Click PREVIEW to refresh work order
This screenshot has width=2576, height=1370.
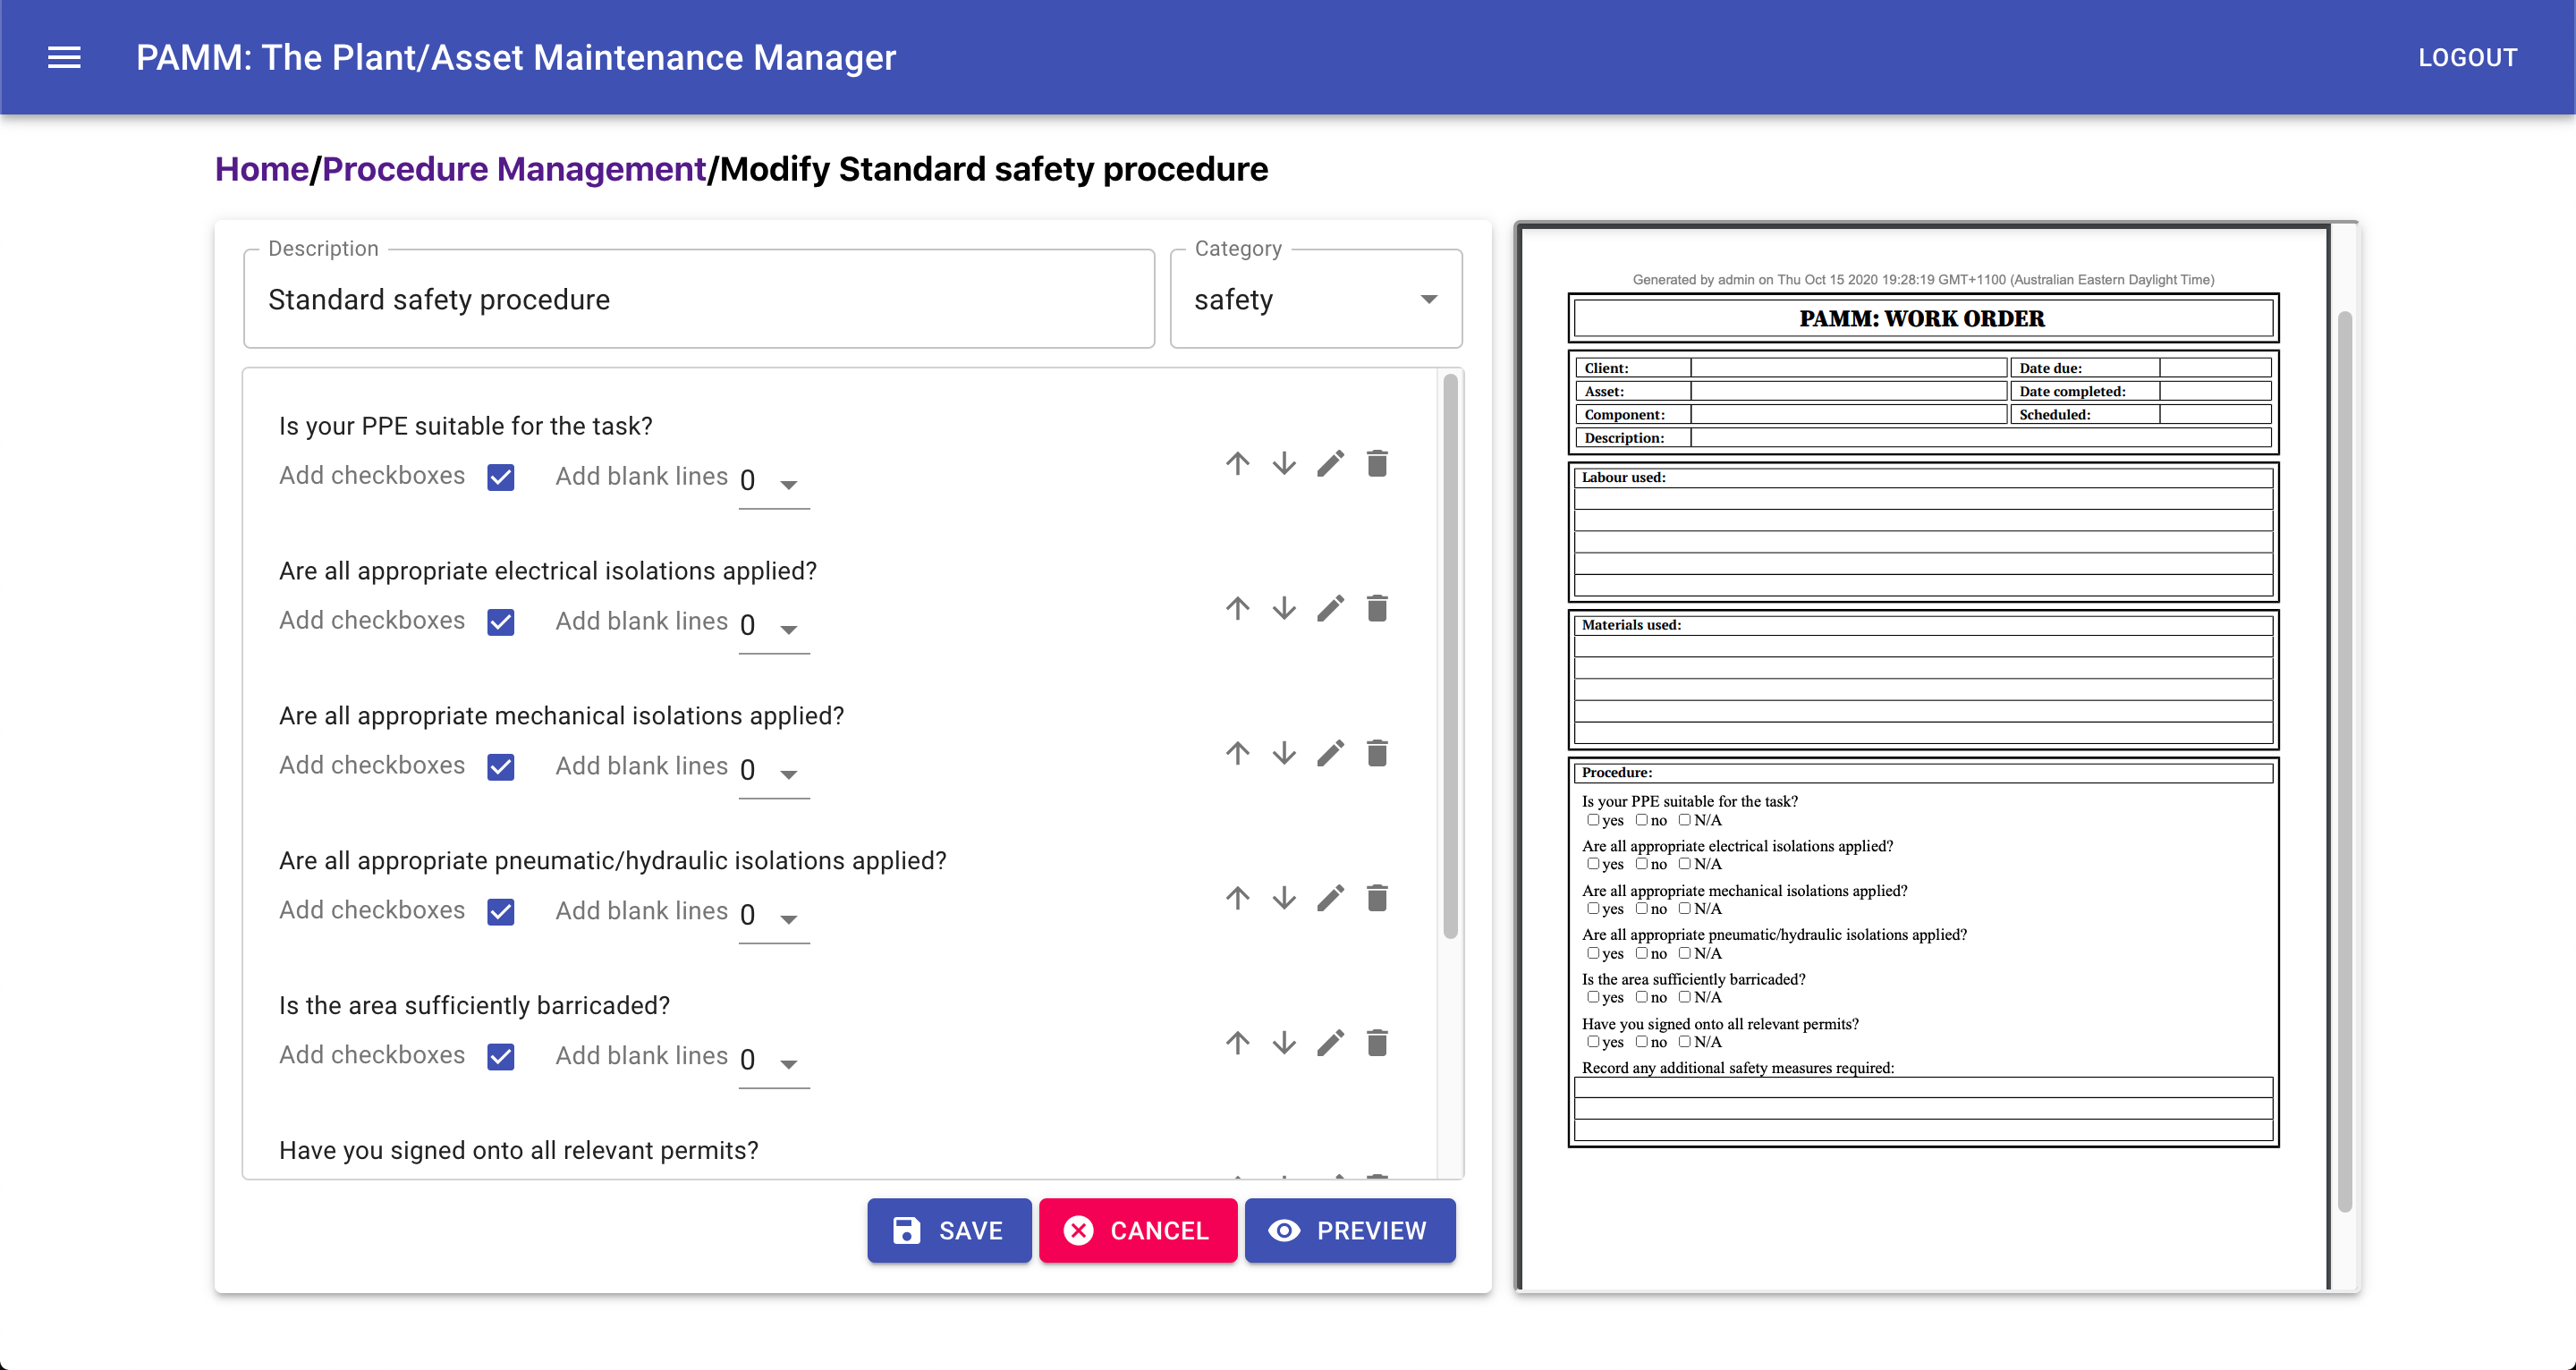1350,1230
